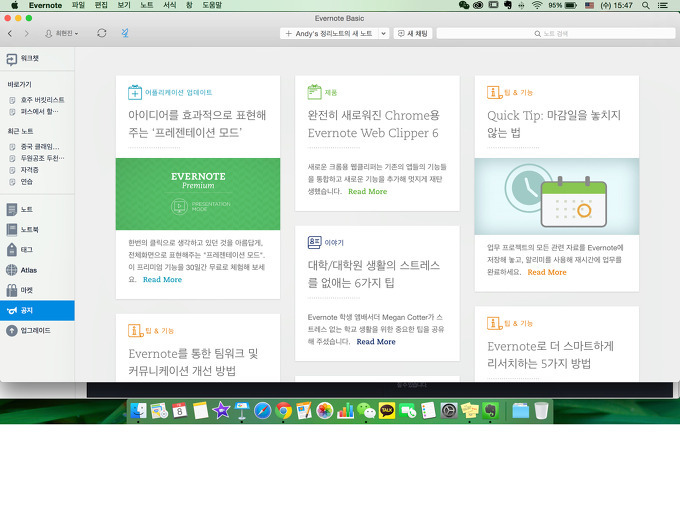Open WeChat from the Dock

point(366,411)
